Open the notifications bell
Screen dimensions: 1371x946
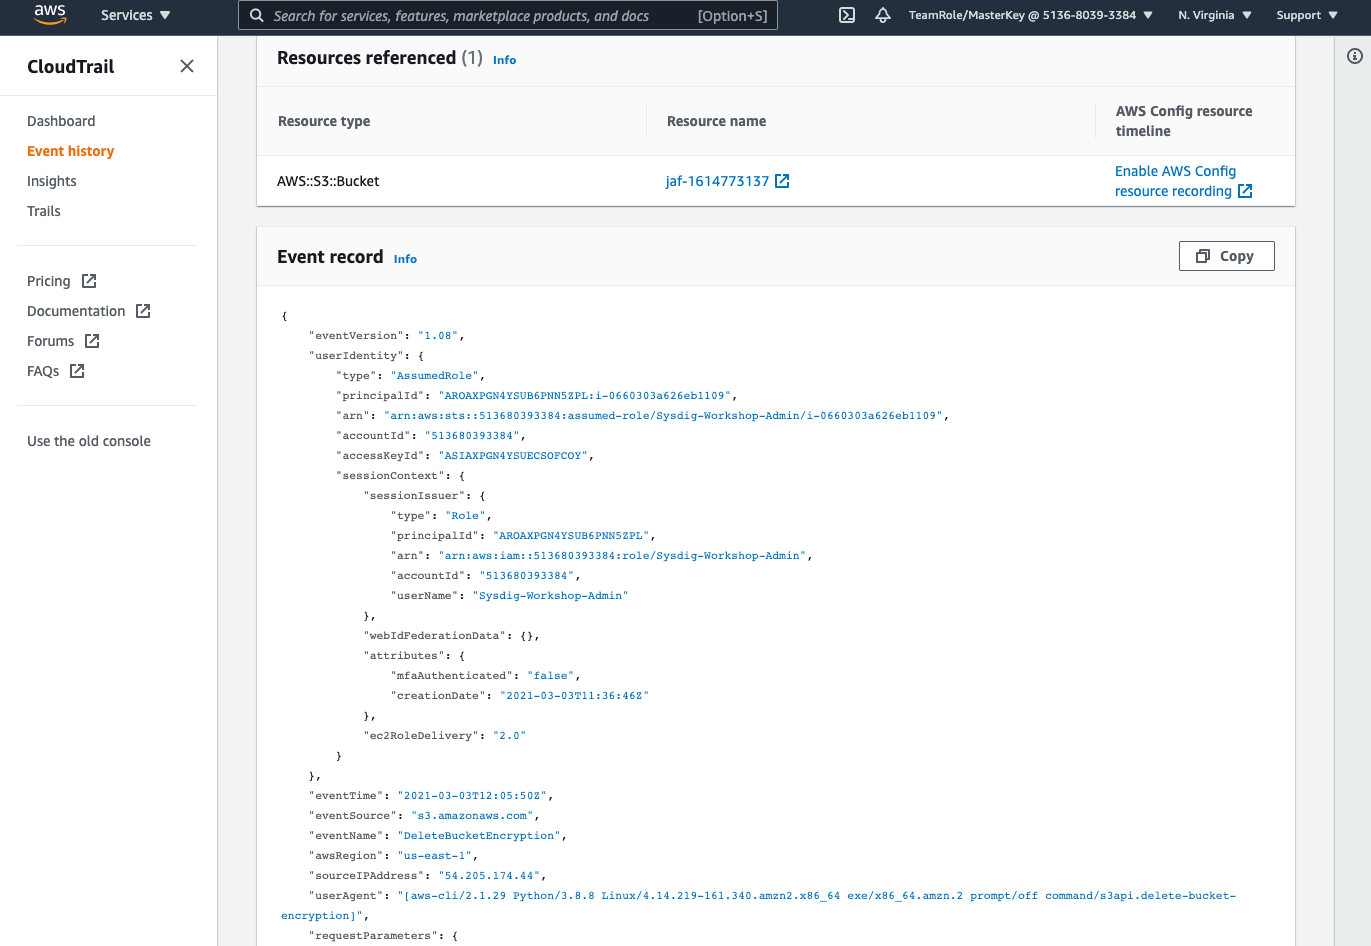[x=883, y=15]
